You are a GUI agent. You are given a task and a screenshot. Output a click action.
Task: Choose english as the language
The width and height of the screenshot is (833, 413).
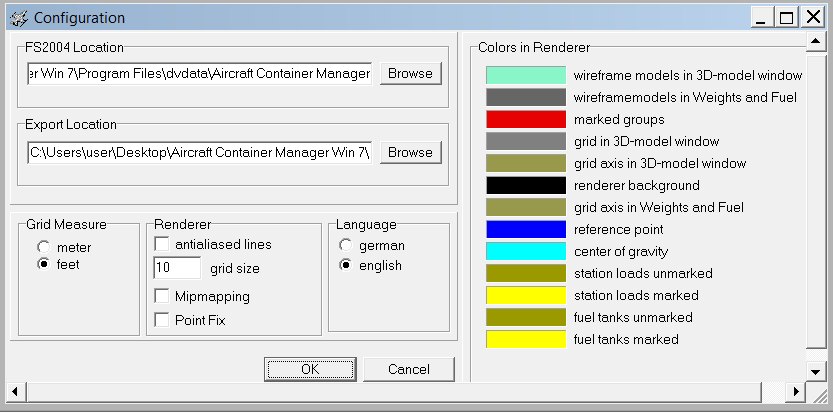(346, 265)
